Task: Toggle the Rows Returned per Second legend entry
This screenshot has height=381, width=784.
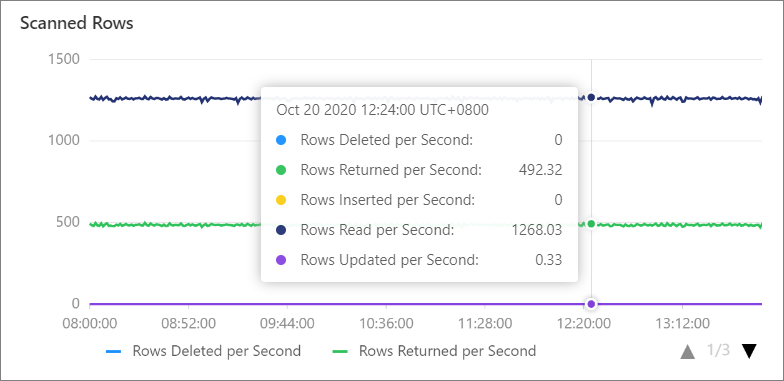Action: click(x=434, y=351)
